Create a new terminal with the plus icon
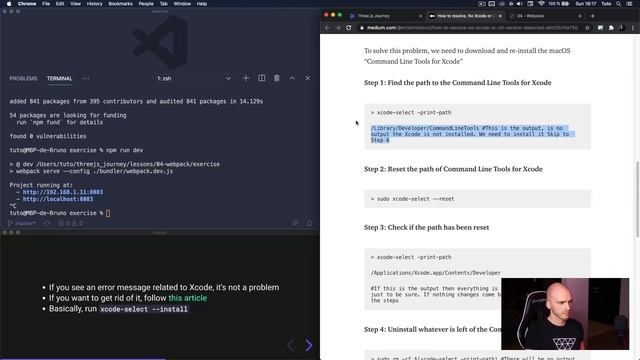Screen dimensions: 640x360 [x=246, y=78]
